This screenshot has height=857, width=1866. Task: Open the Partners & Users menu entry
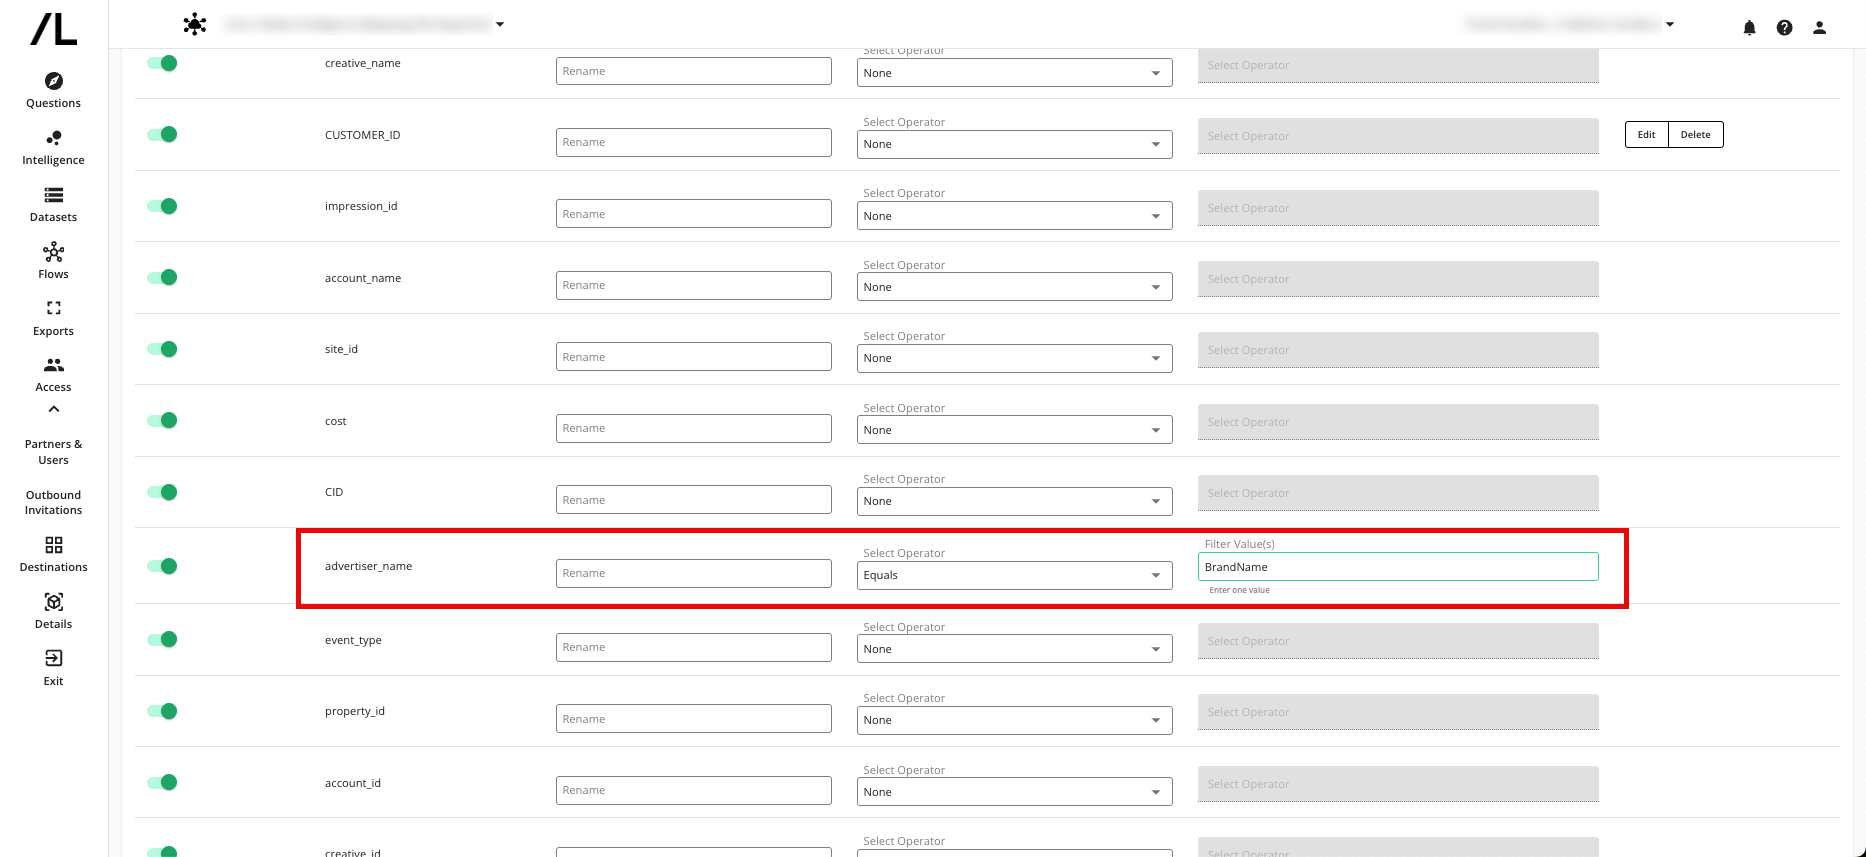[53, 452]
